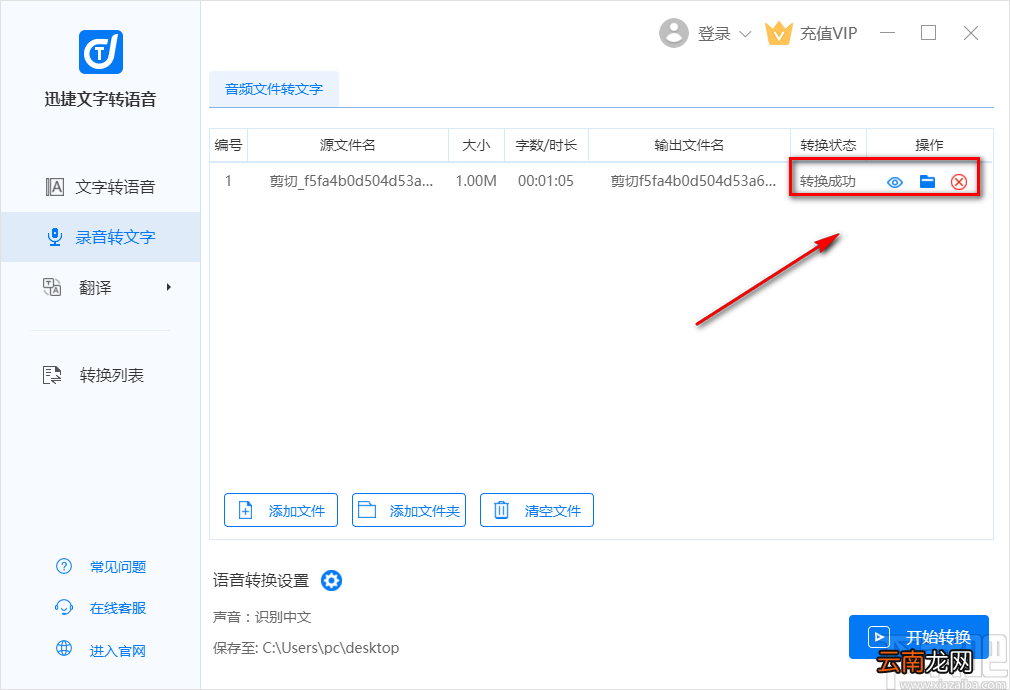Click the 1.00M size cell
Screen dimensions: 1010x690
tap(476, 181)
